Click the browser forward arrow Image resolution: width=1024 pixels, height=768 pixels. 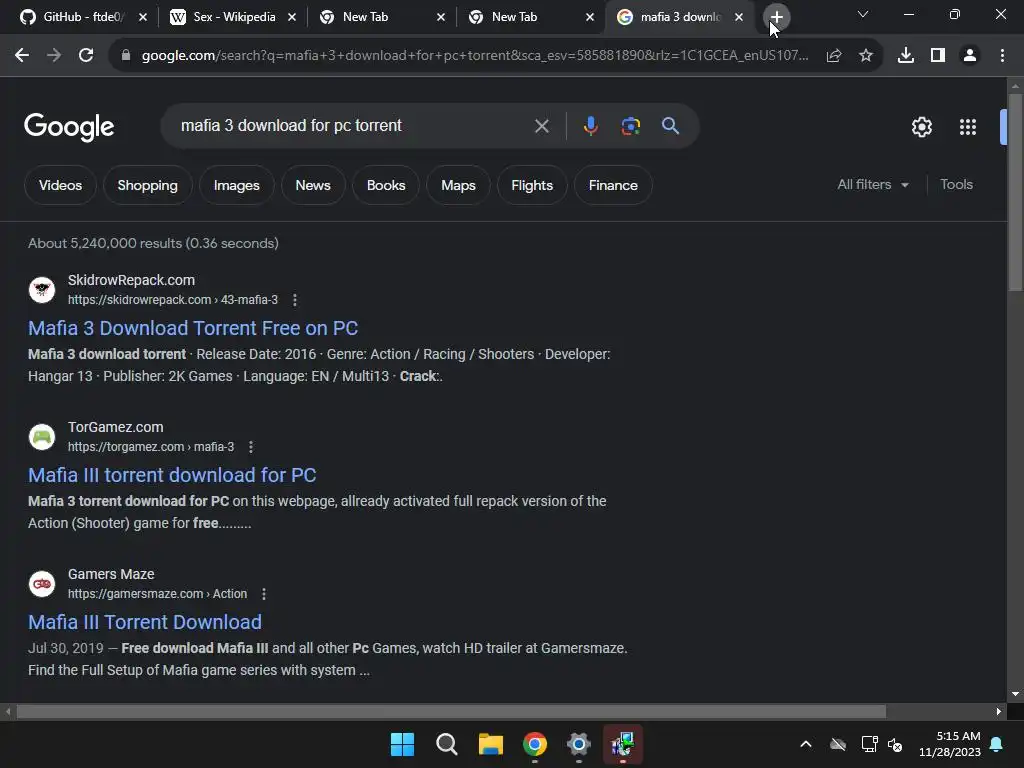coord(54,56)
